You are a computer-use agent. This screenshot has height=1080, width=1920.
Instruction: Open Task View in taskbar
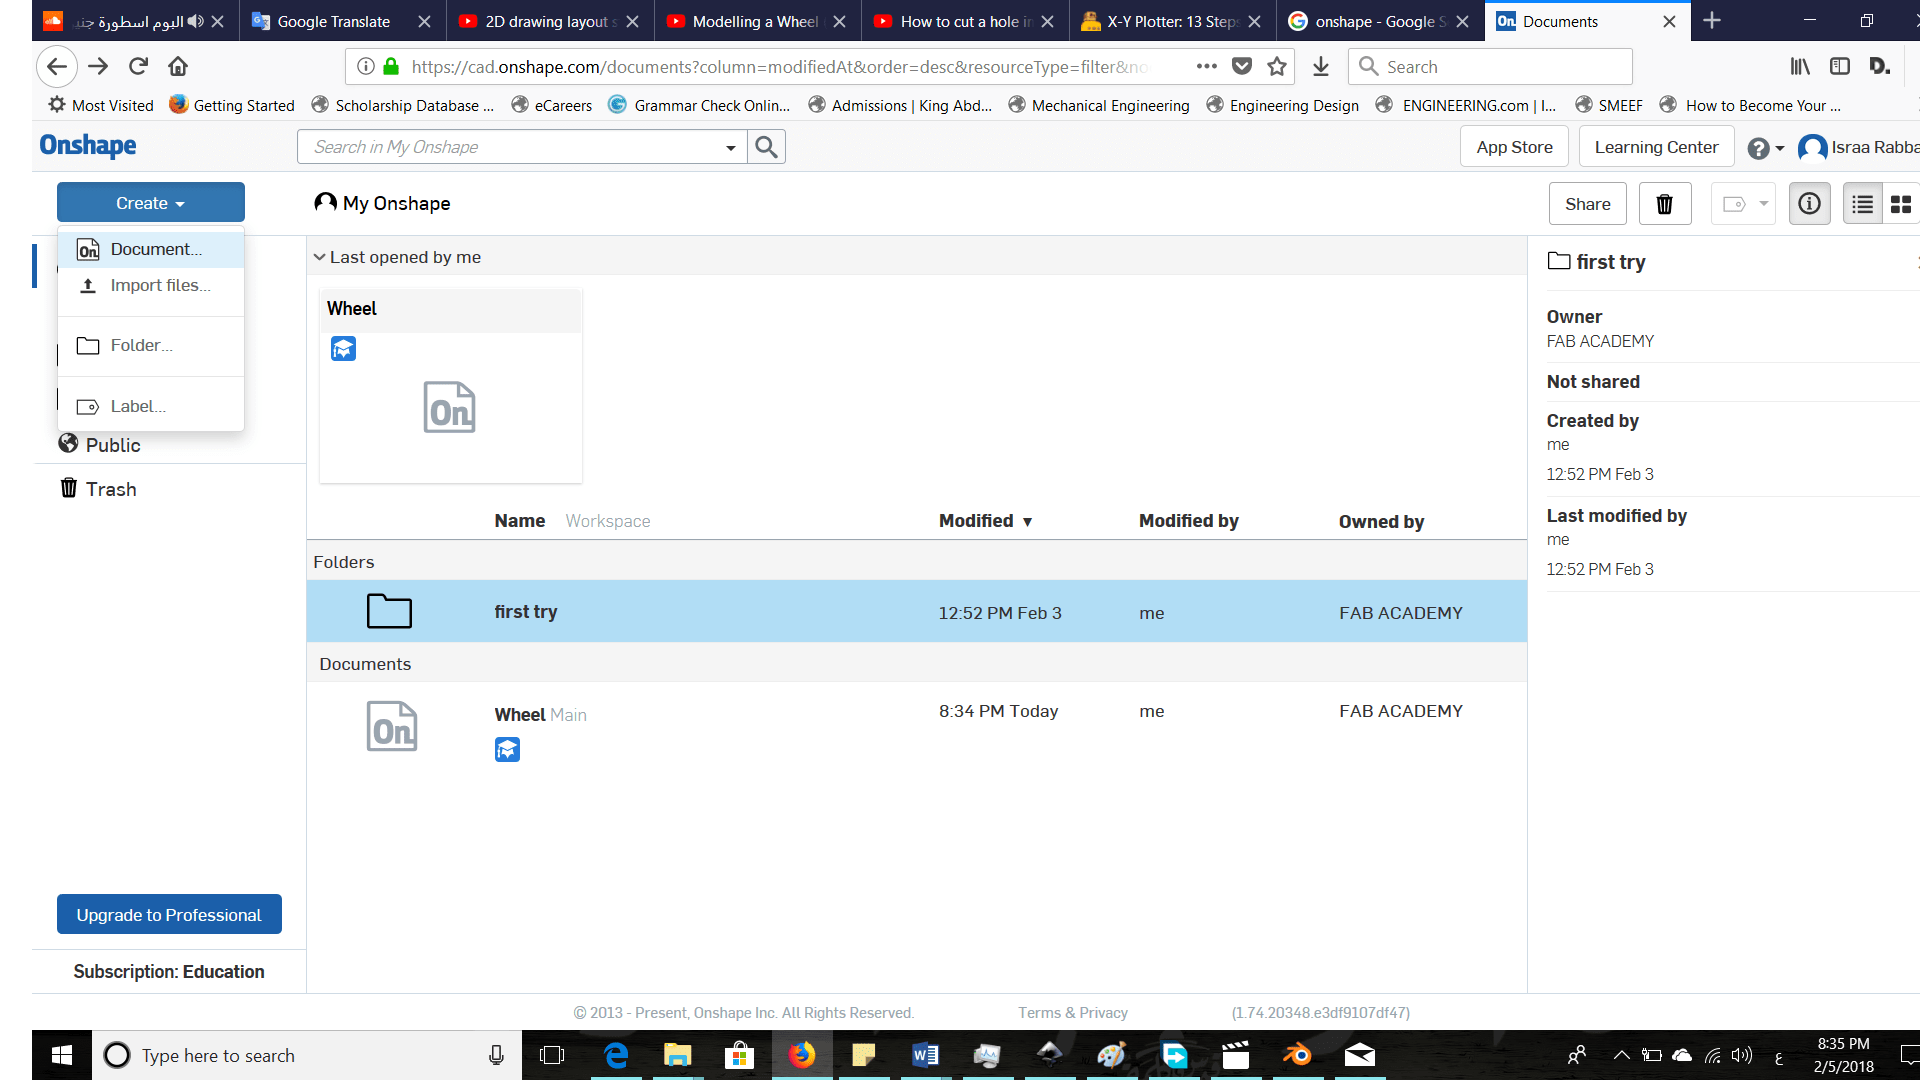(x=552, y=1055)
